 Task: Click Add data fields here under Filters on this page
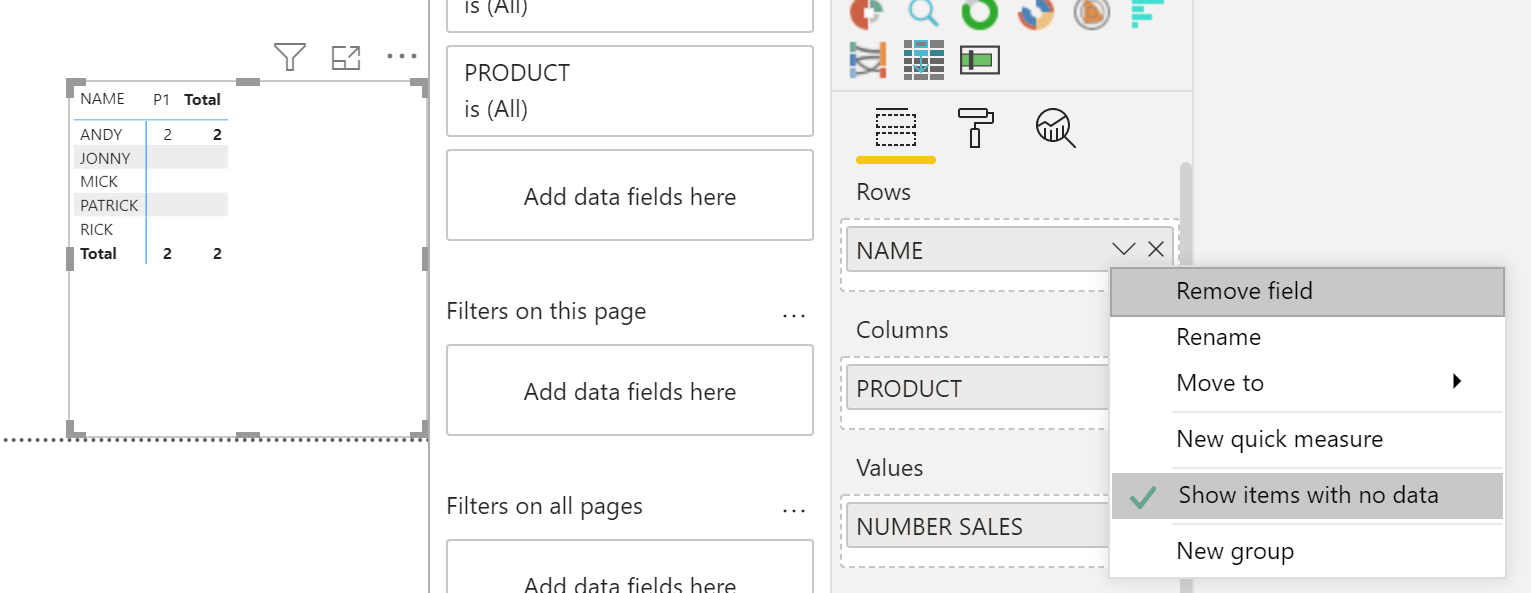point(630,391)
